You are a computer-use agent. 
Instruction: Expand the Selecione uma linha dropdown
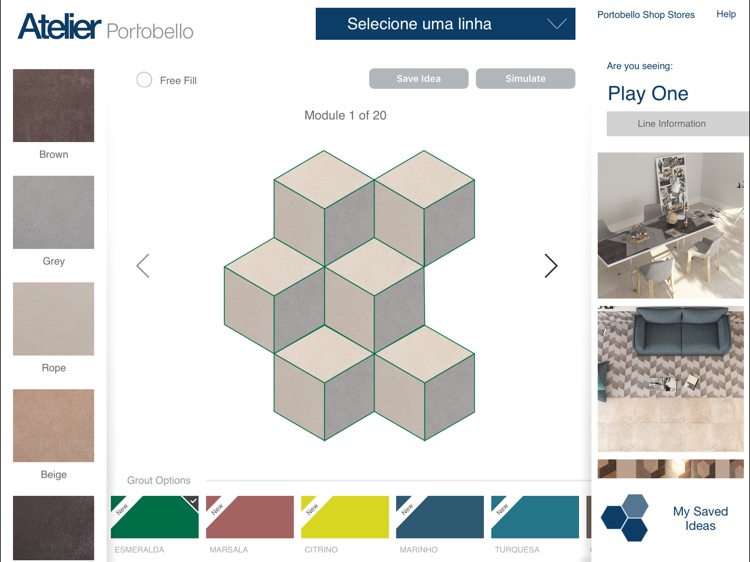[x=445, y=24]
